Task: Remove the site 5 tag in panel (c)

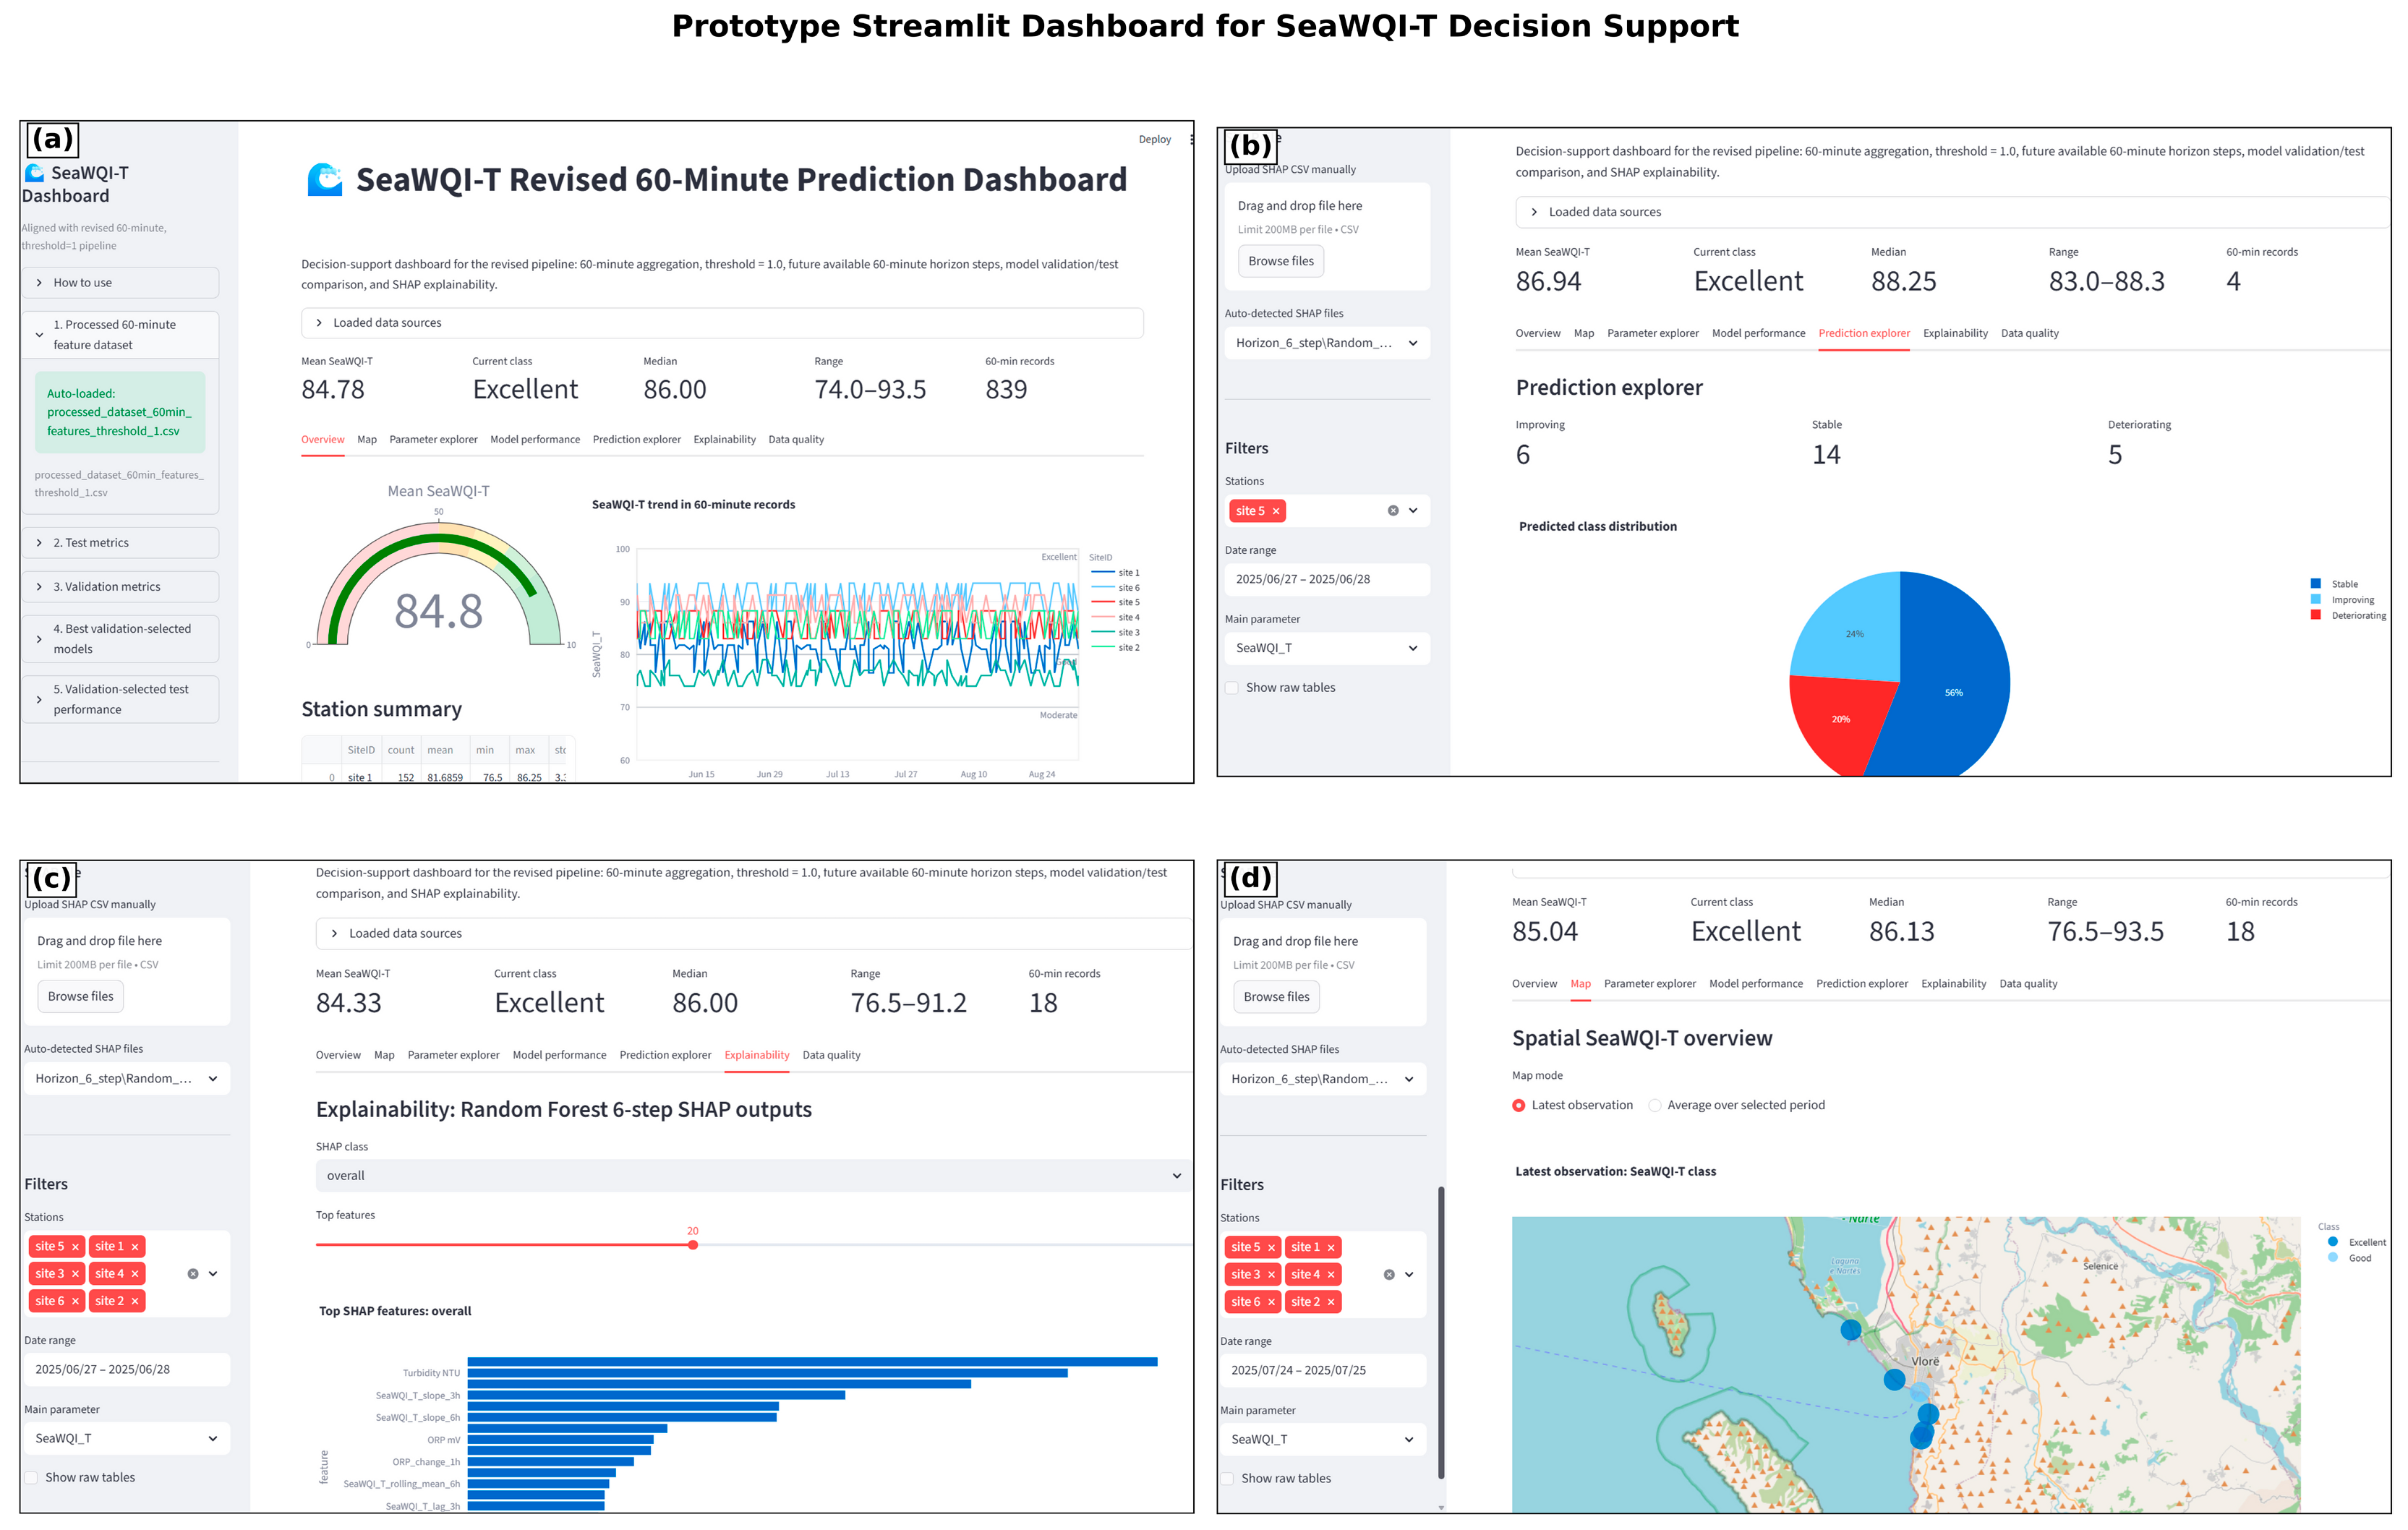Action: (75, 1247)
